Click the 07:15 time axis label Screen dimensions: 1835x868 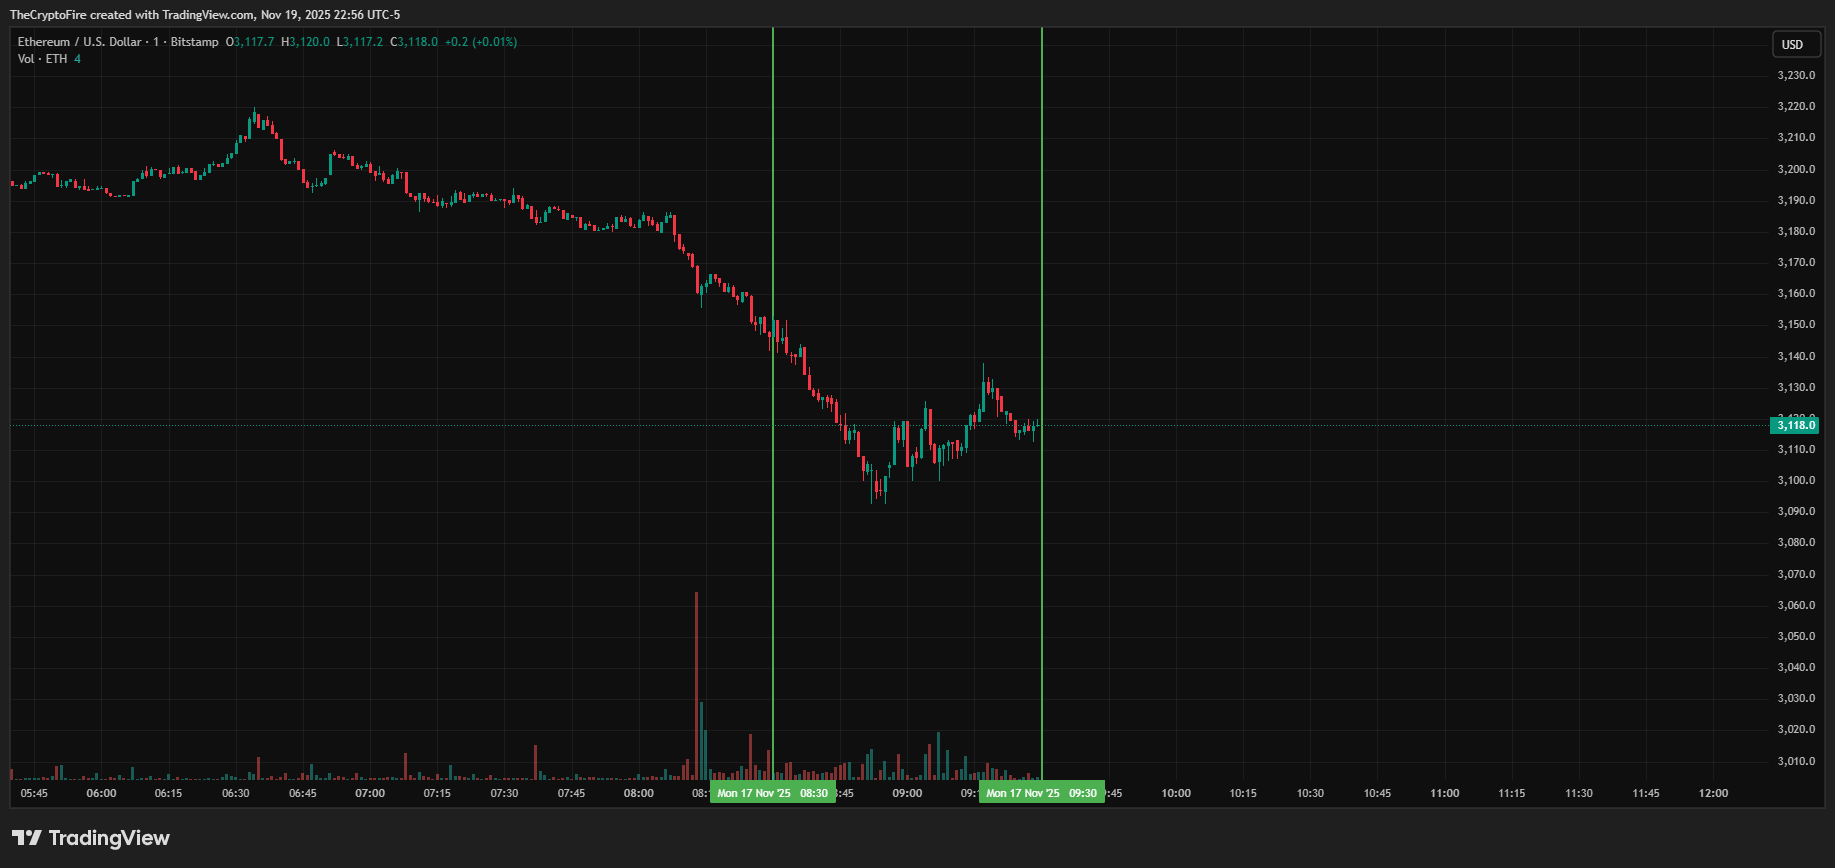(x=437, y=793)
